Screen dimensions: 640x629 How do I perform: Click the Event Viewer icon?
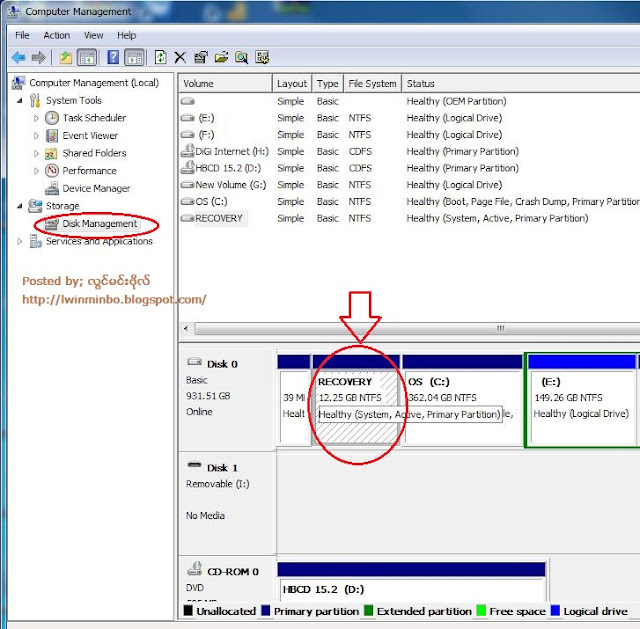click(52, 136)
